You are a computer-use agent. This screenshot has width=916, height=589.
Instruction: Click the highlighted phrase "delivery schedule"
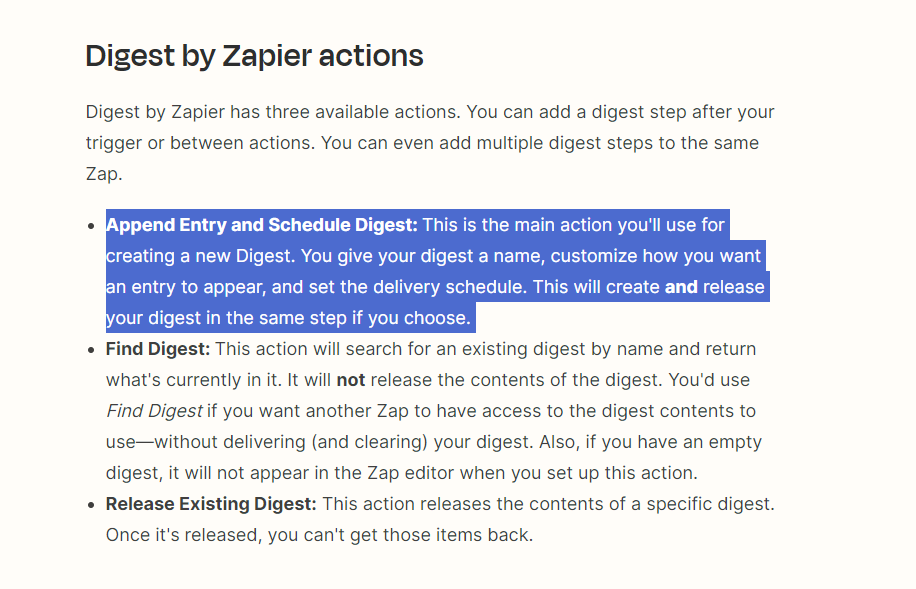[451, 287]
